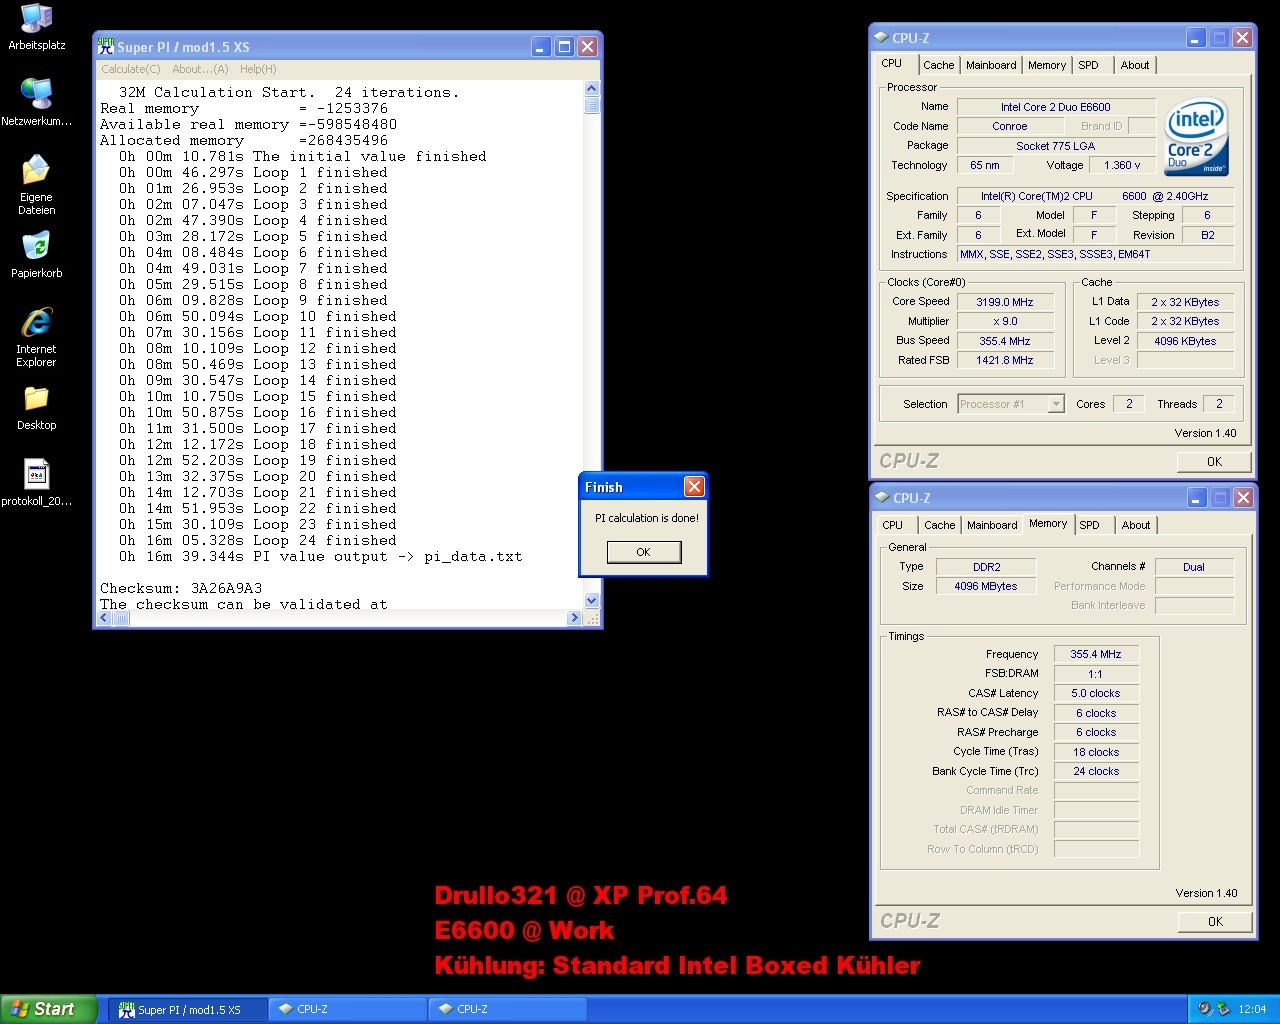Image resolution: width=1280 pixels, height=1024 pixels.
Task: Click the Intel Core 2 Duo logo
Action: tap(1197, 137)
